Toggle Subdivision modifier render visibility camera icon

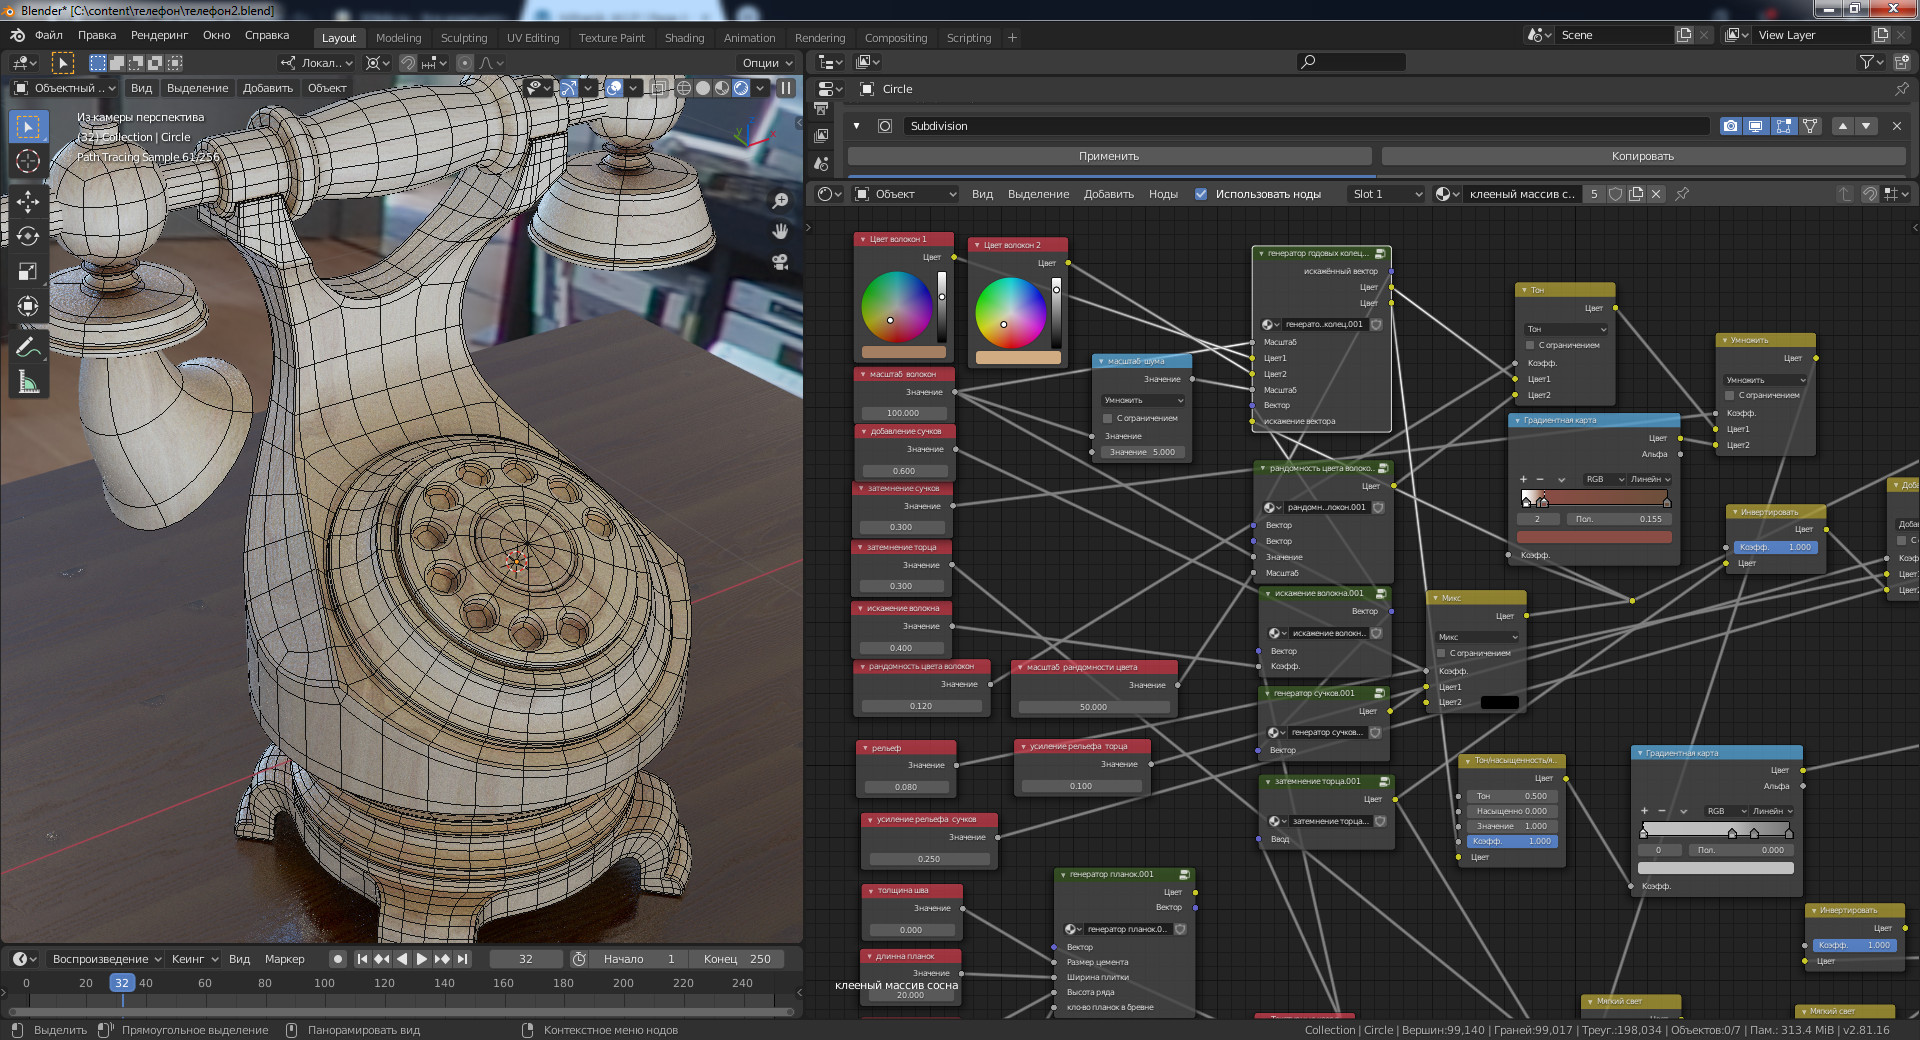[1730, 126]
